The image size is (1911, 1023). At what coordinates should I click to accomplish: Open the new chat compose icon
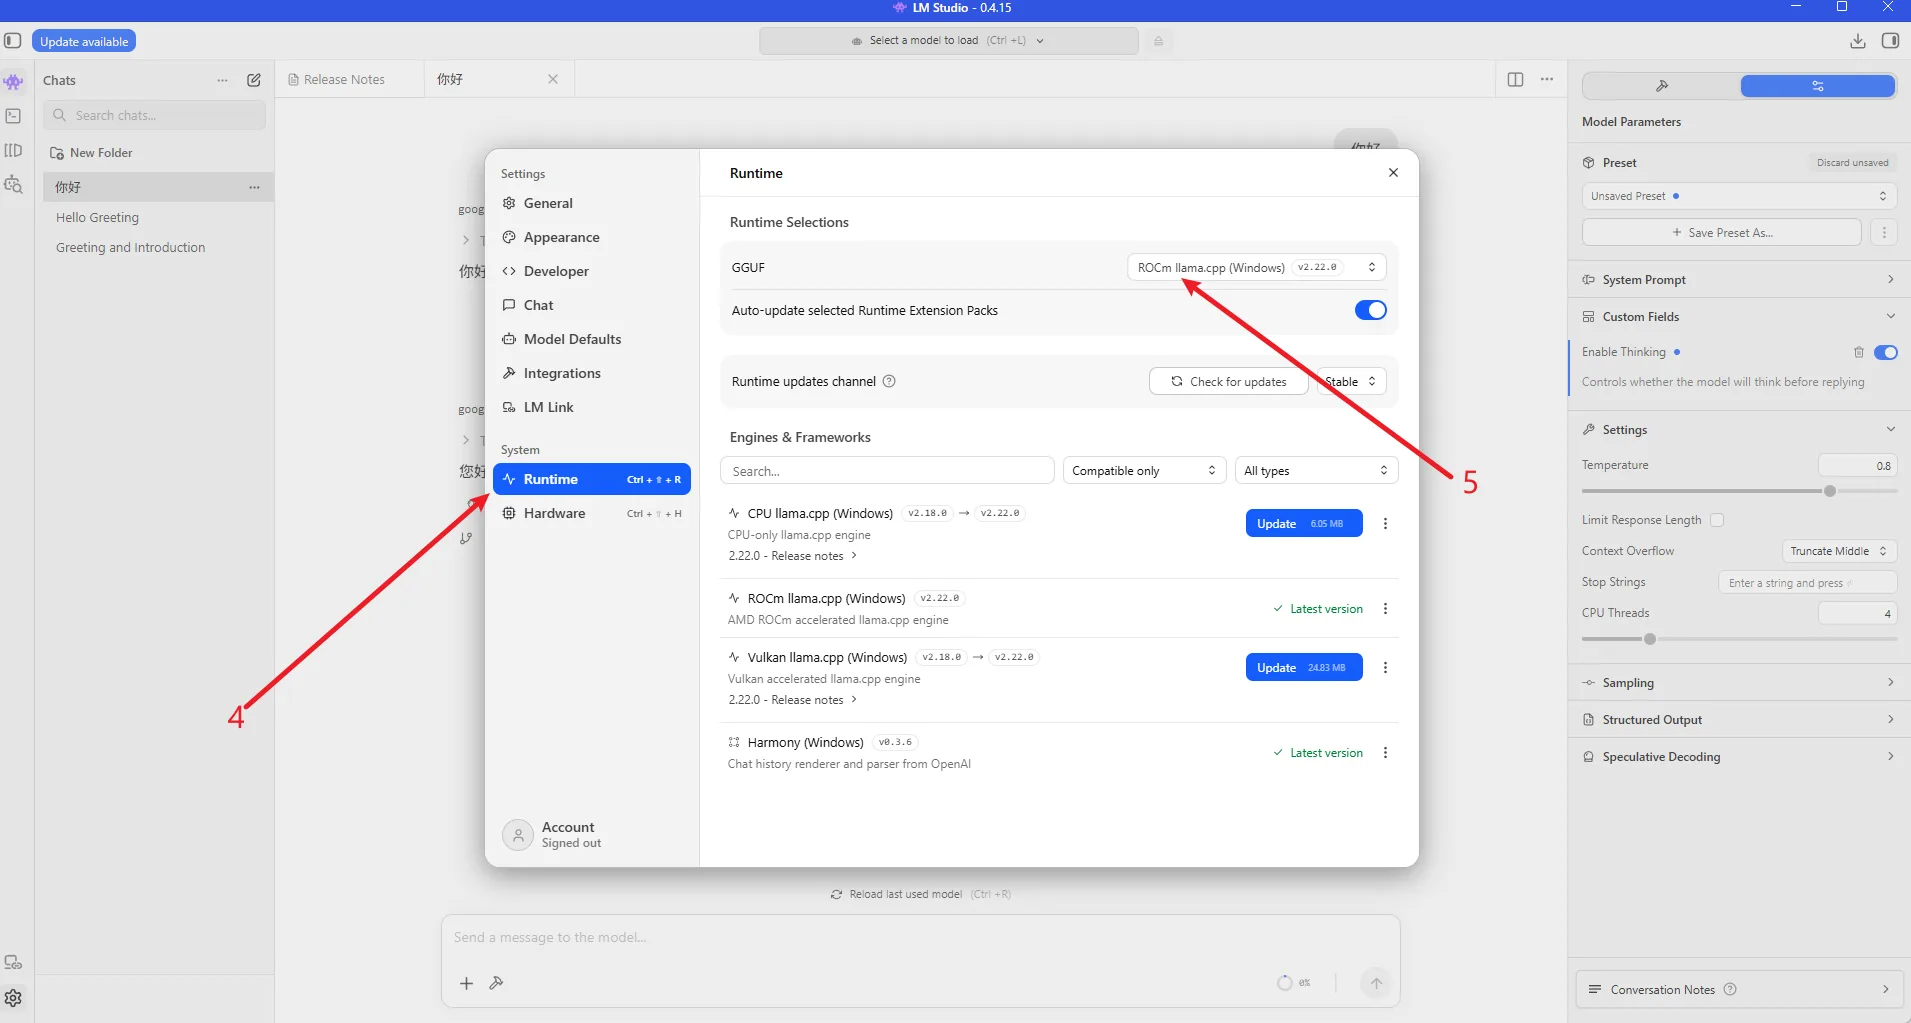pyautogui.click(x=254, y=80)
